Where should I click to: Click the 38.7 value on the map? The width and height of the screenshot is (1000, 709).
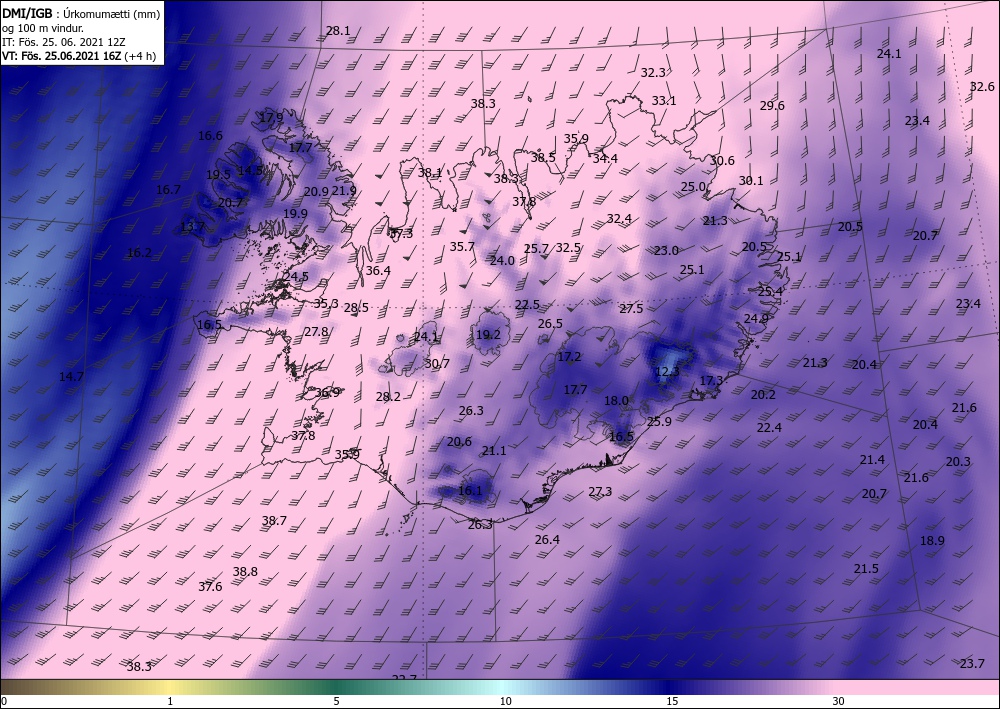point(274,521)
